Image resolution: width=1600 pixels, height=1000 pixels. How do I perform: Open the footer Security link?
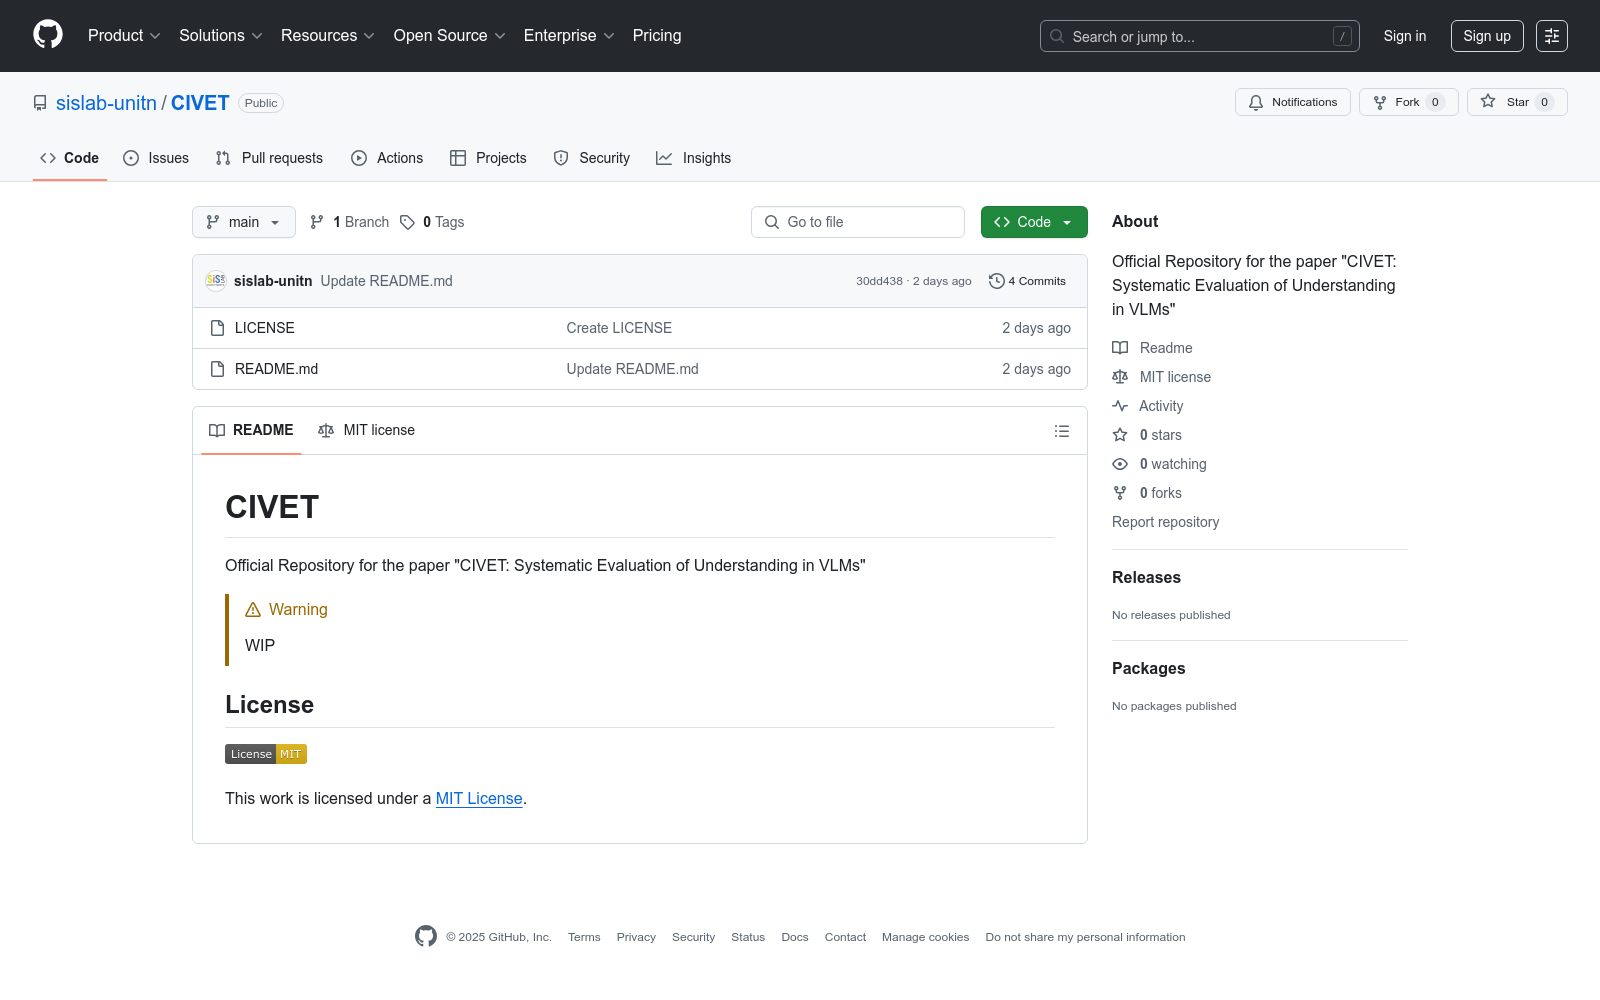click(693, 938)
